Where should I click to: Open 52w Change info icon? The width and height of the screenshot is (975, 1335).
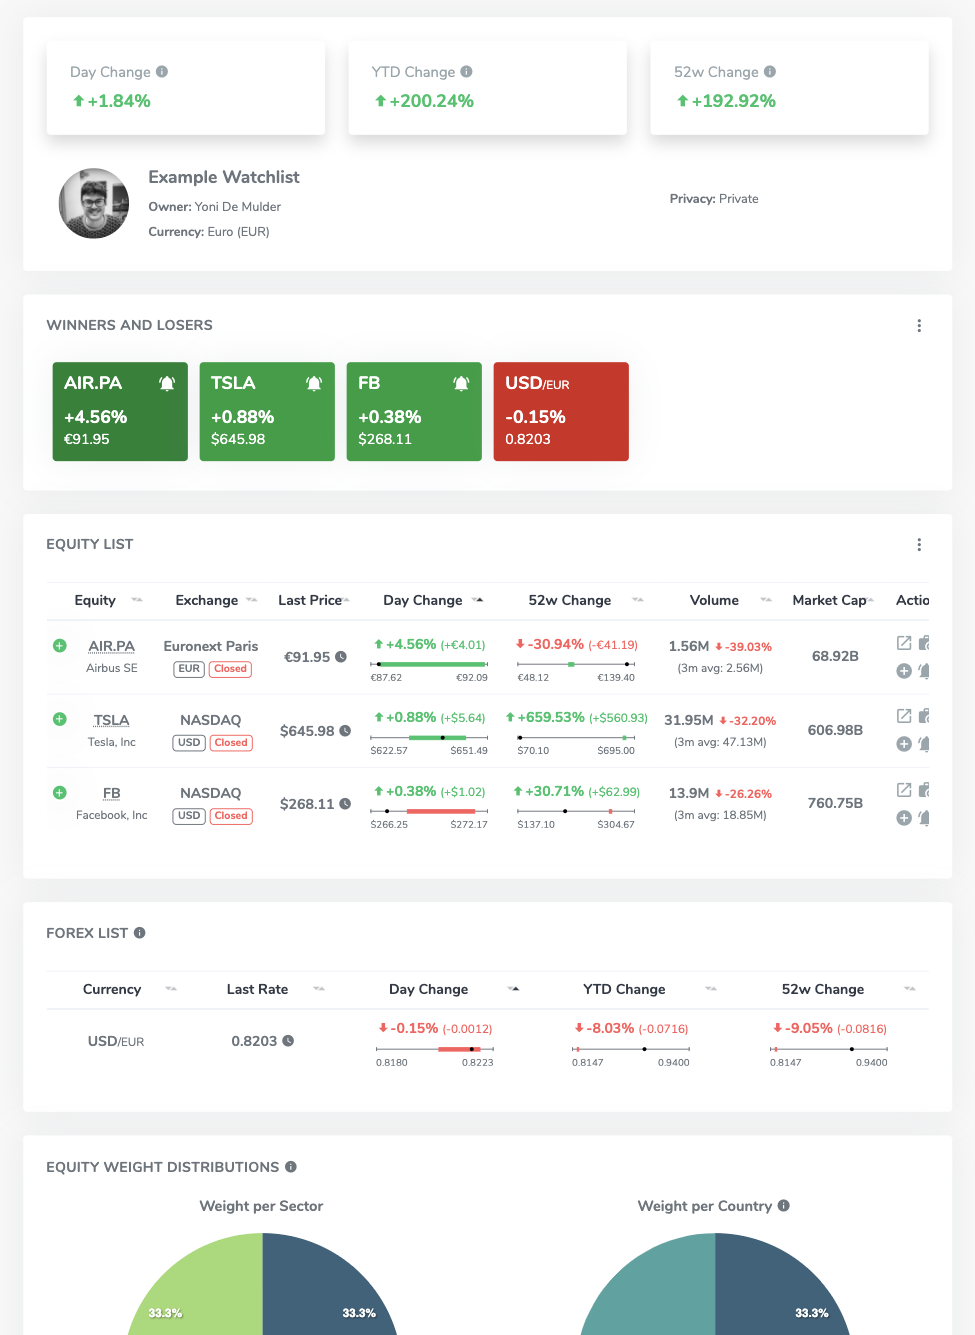point(770,72)
